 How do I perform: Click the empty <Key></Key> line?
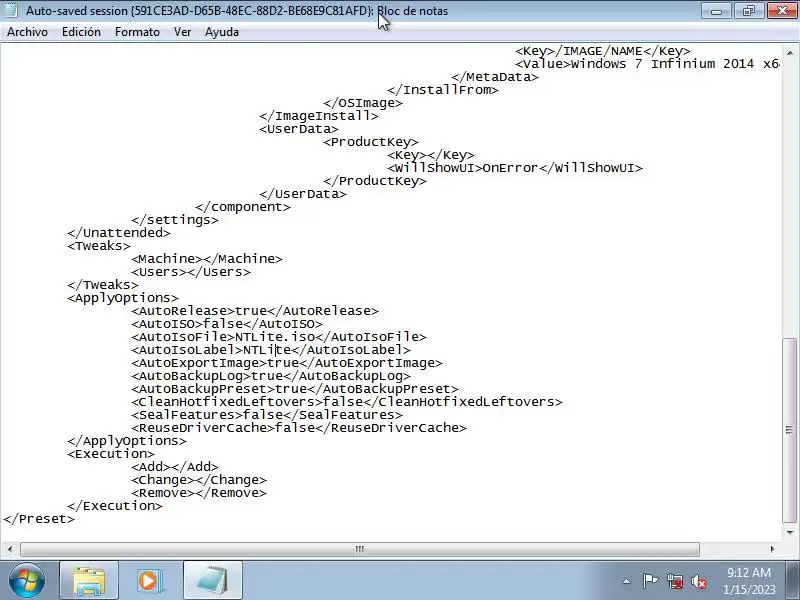tap(431, 155)
